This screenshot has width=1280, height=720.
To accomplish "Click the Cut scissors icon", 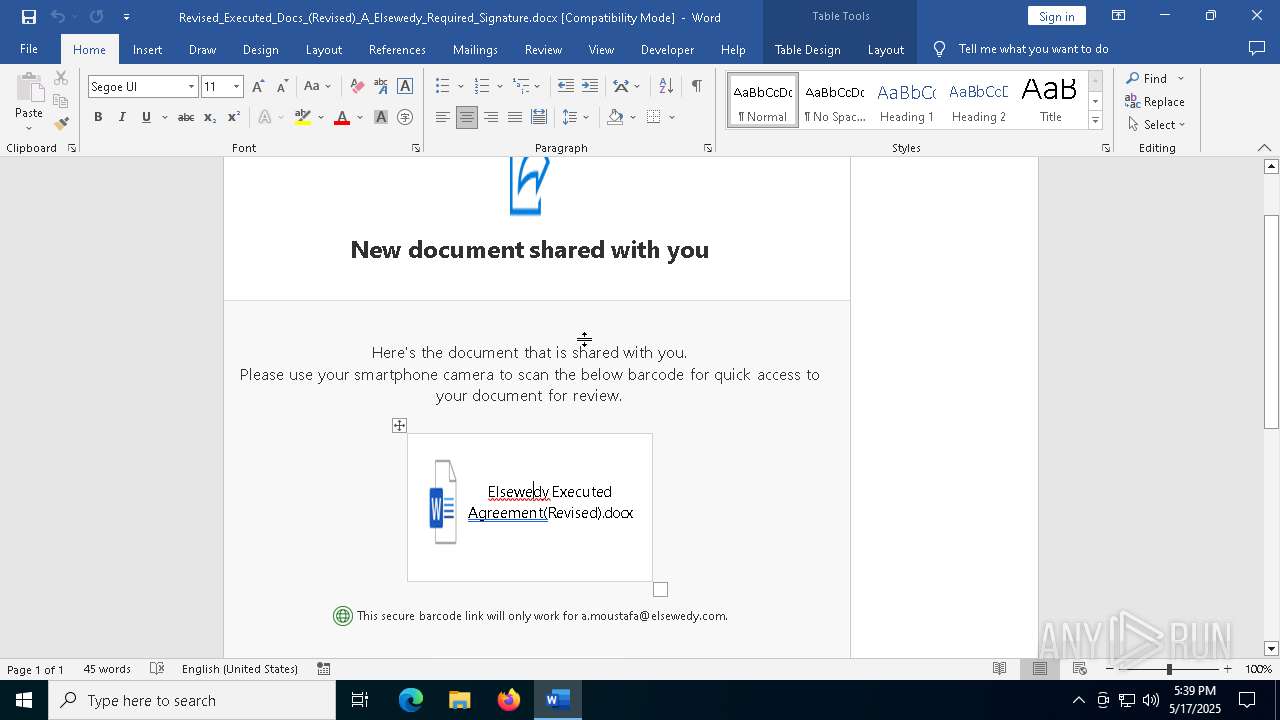I will point(61,78).
